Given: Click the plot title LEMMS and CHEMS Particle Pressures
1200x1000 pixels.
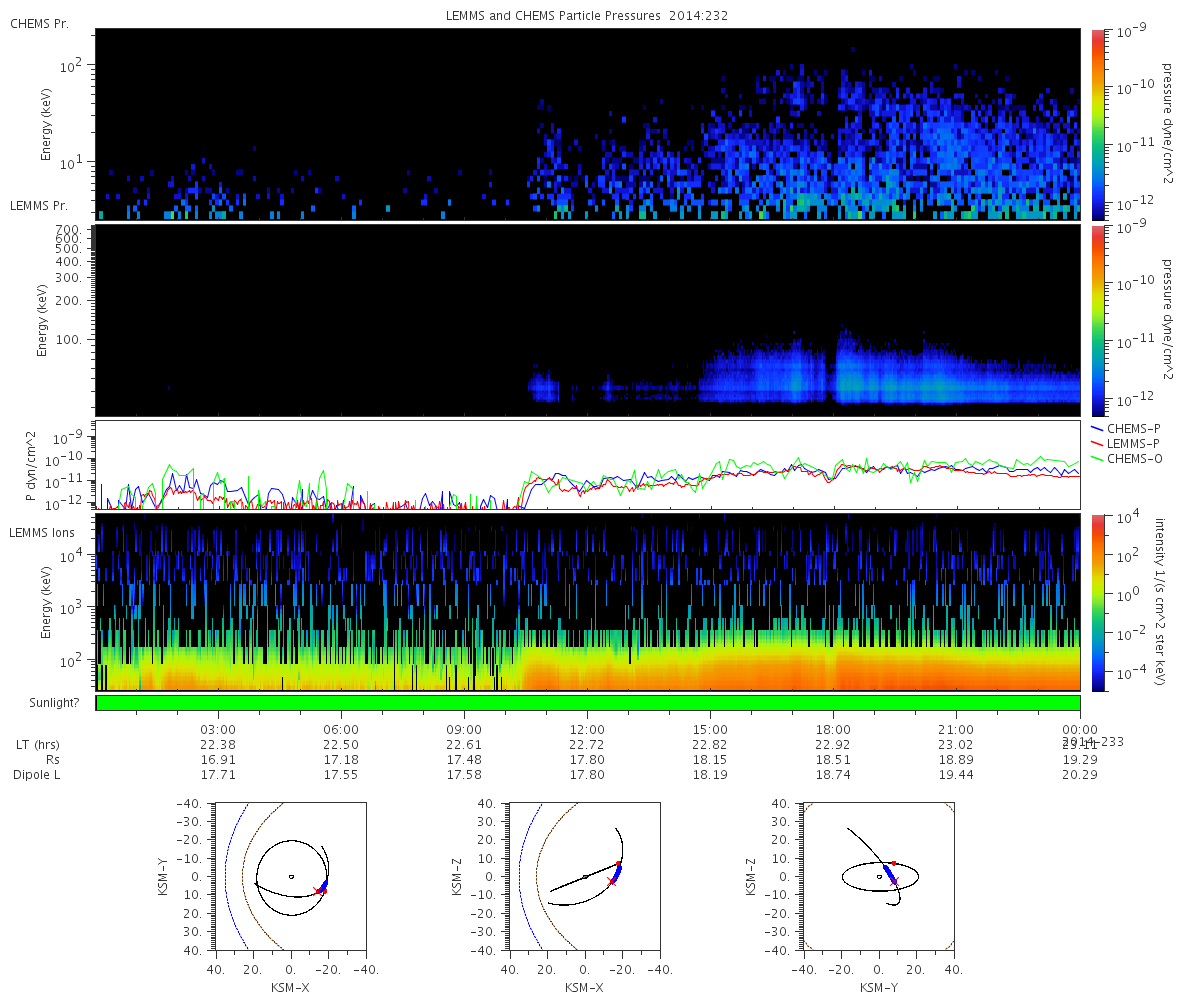Looking at the screenshot, I should pos(586,17).
